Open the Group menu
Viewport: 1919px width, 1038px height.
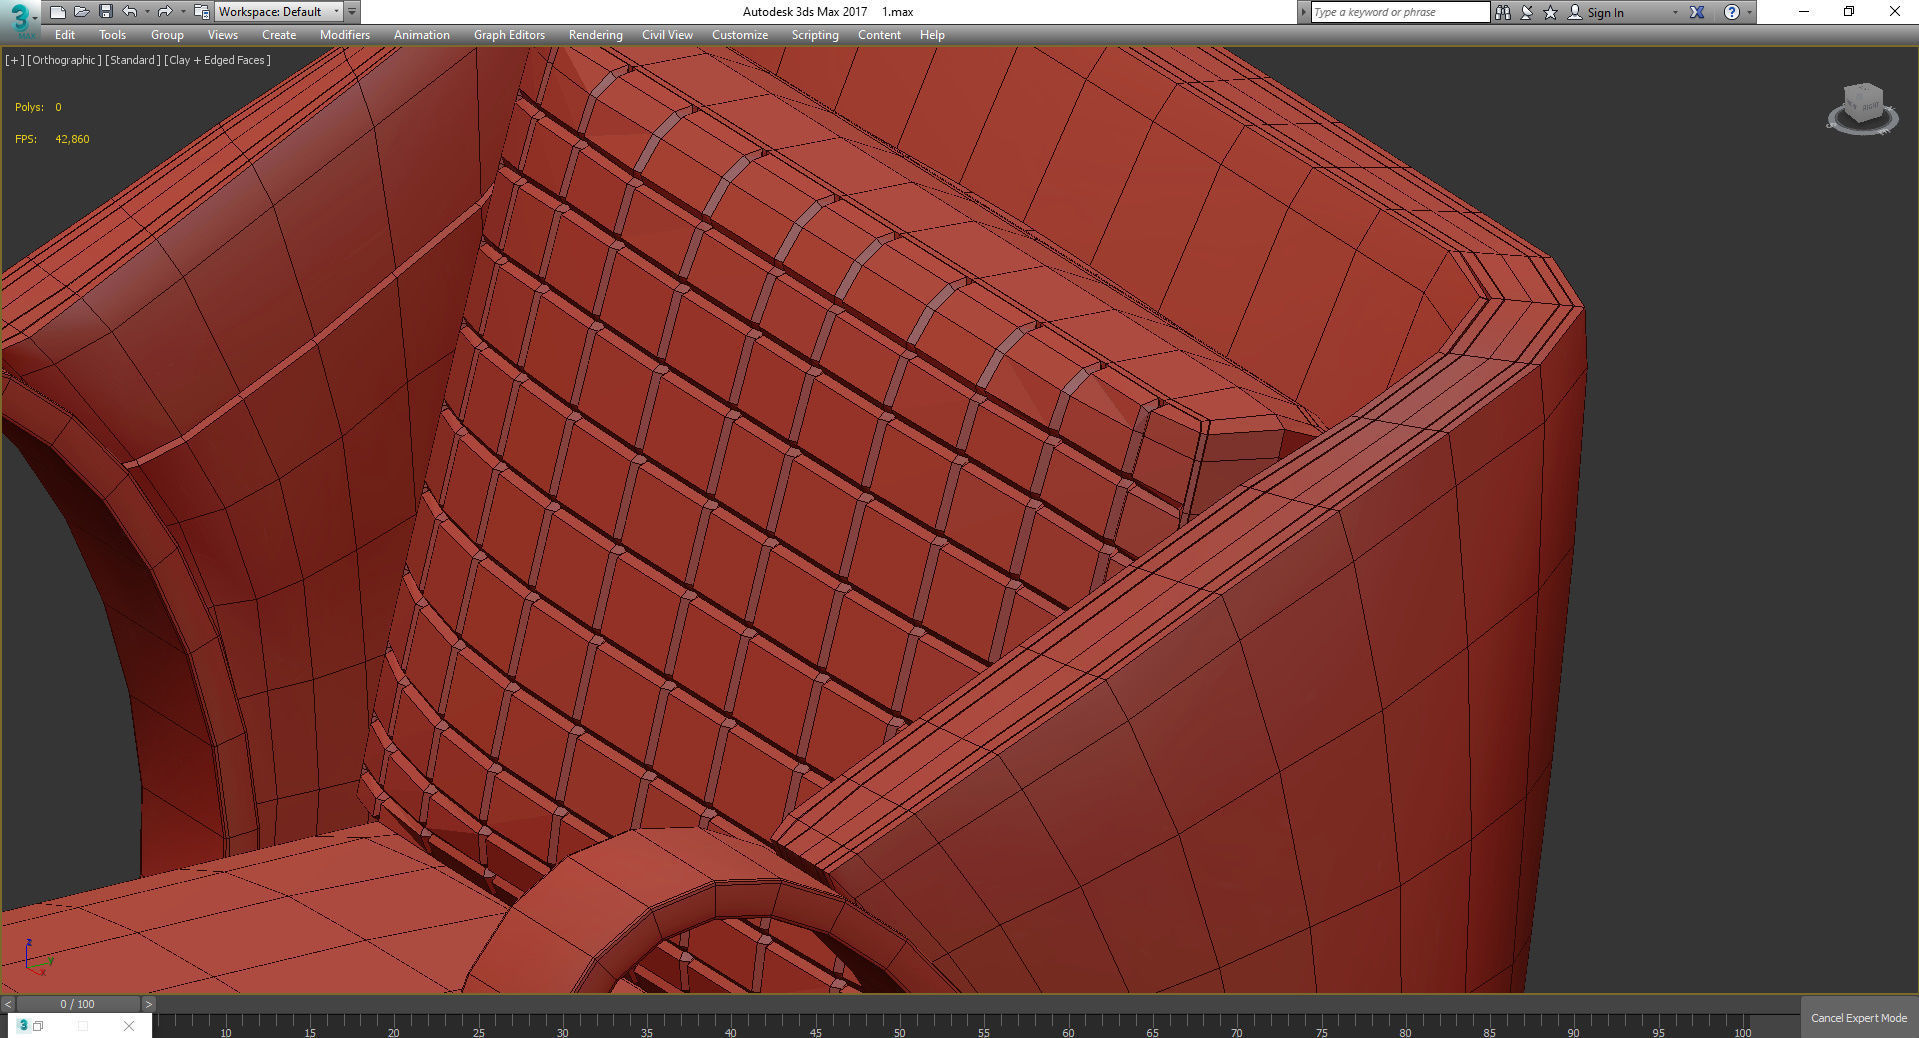(x=167, y=35)
